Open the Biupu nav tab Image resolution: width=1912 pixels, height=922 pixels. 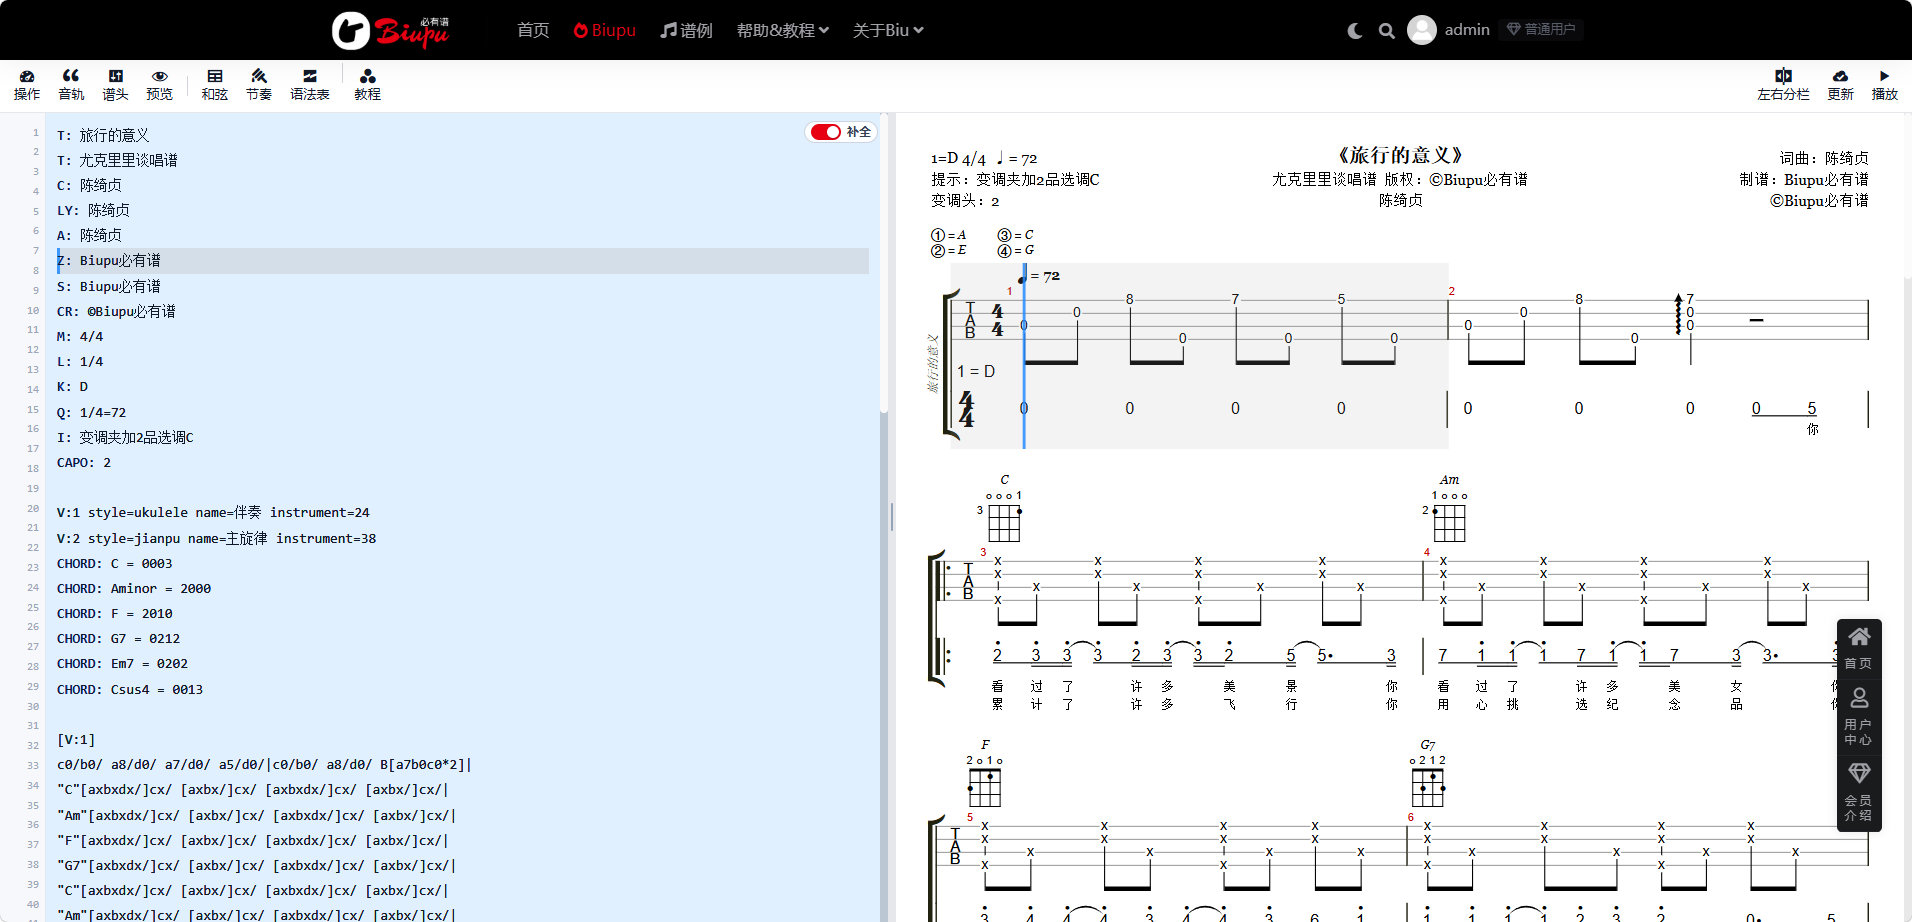click(x=604, y=30)
